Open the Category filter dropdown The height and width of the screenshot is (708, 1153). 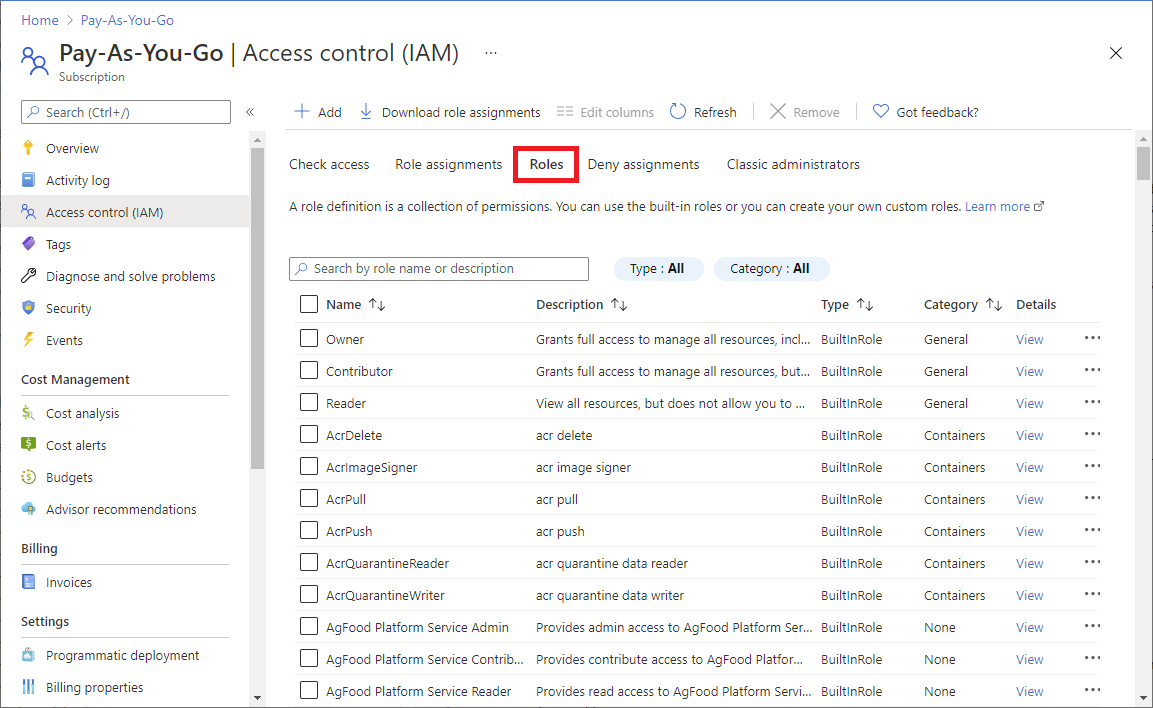[x=771, y=268]
